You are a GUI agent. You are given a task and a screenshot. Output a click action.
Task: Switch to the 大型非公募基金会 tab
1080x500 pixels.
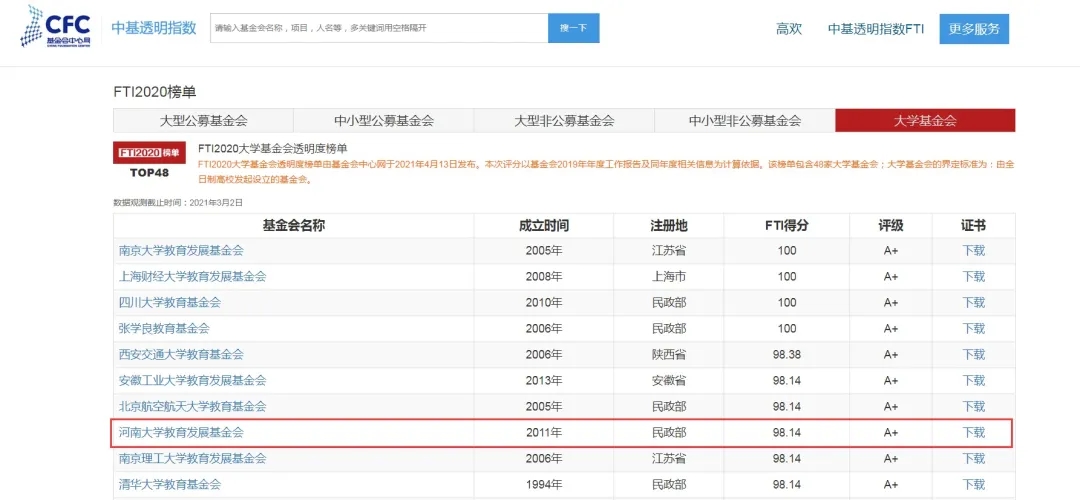point(564,121)
